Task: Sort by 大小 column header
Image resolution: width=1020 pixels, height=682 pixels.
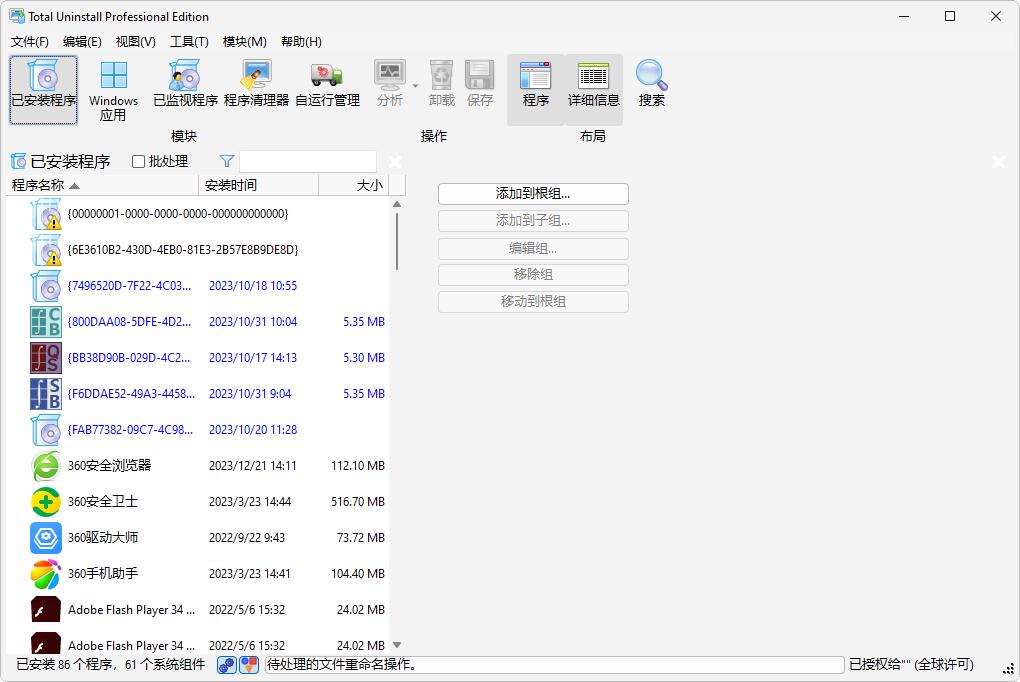Action: click(x=354, y=185)
